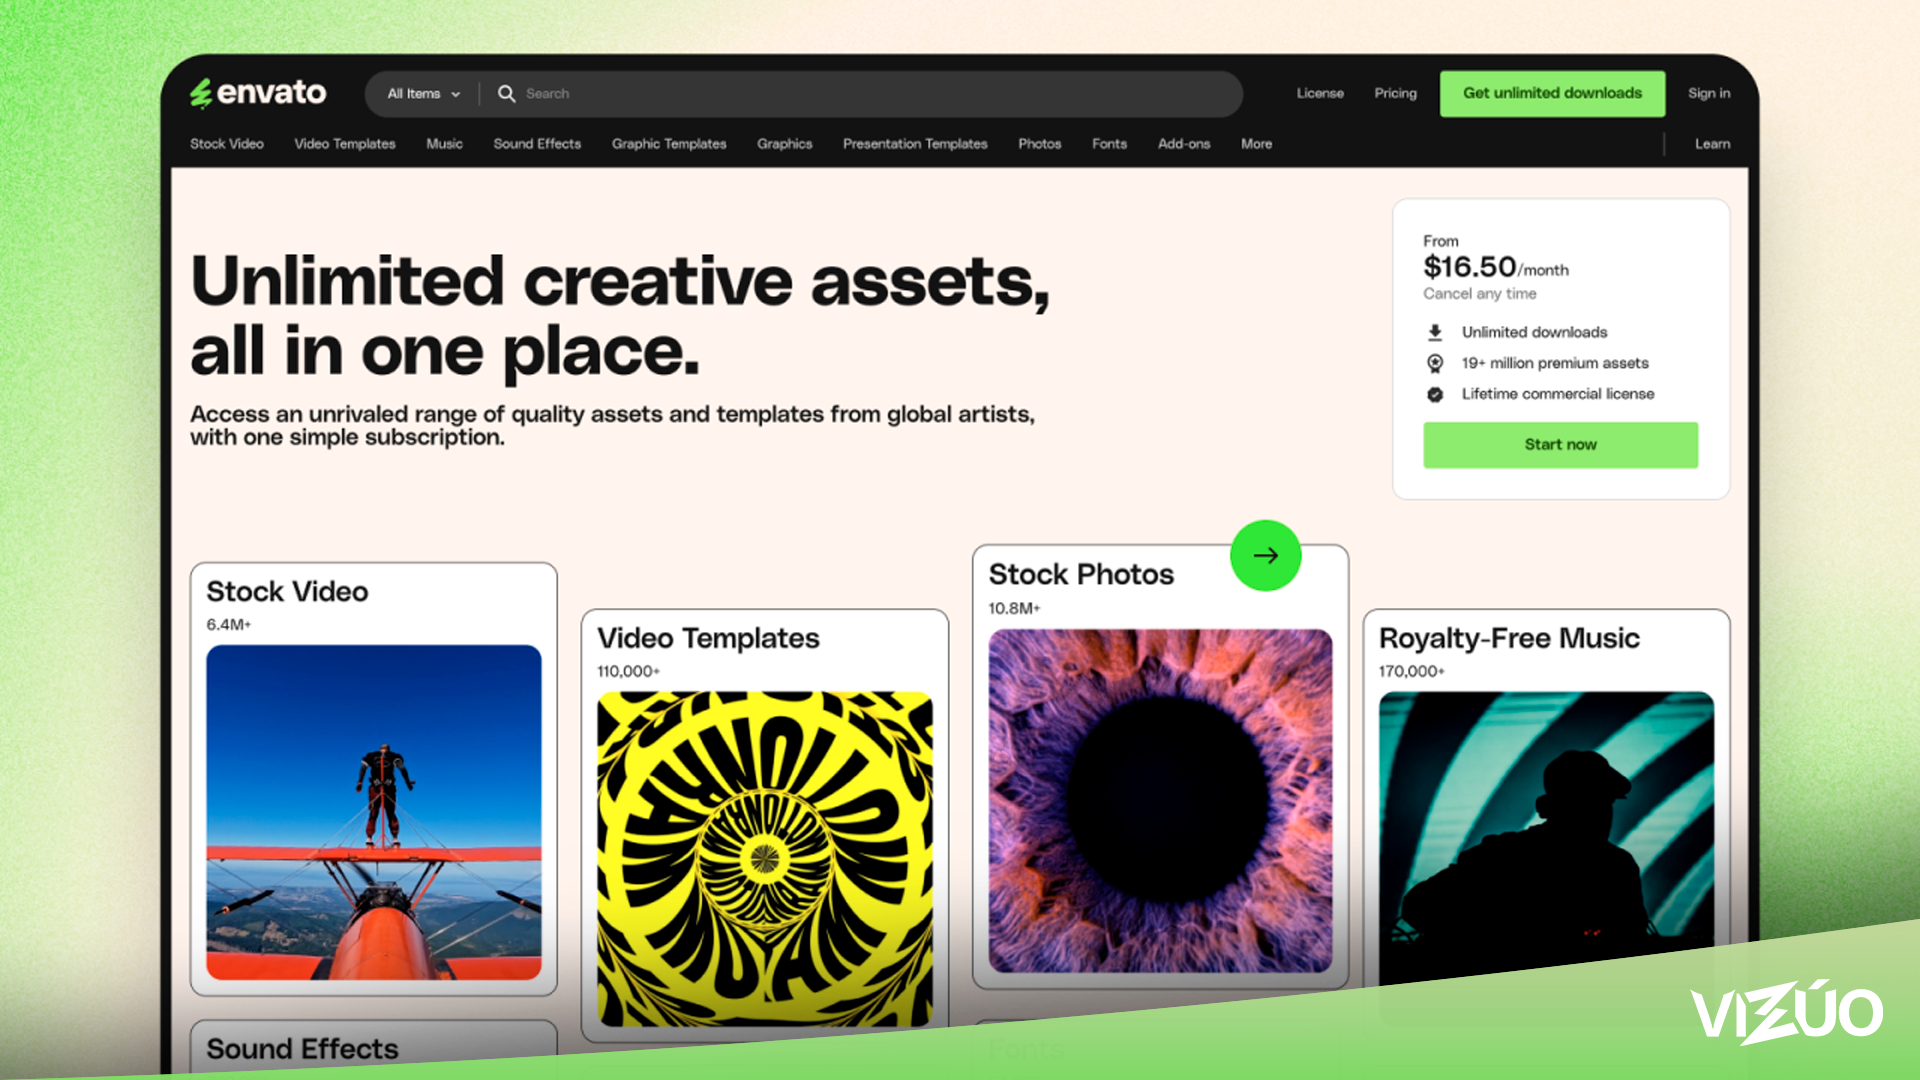Screen dimensions: 1920x1080
Task: Select the Sound Effects nav item
Action: pyautogui.click(x=537, y=144)
